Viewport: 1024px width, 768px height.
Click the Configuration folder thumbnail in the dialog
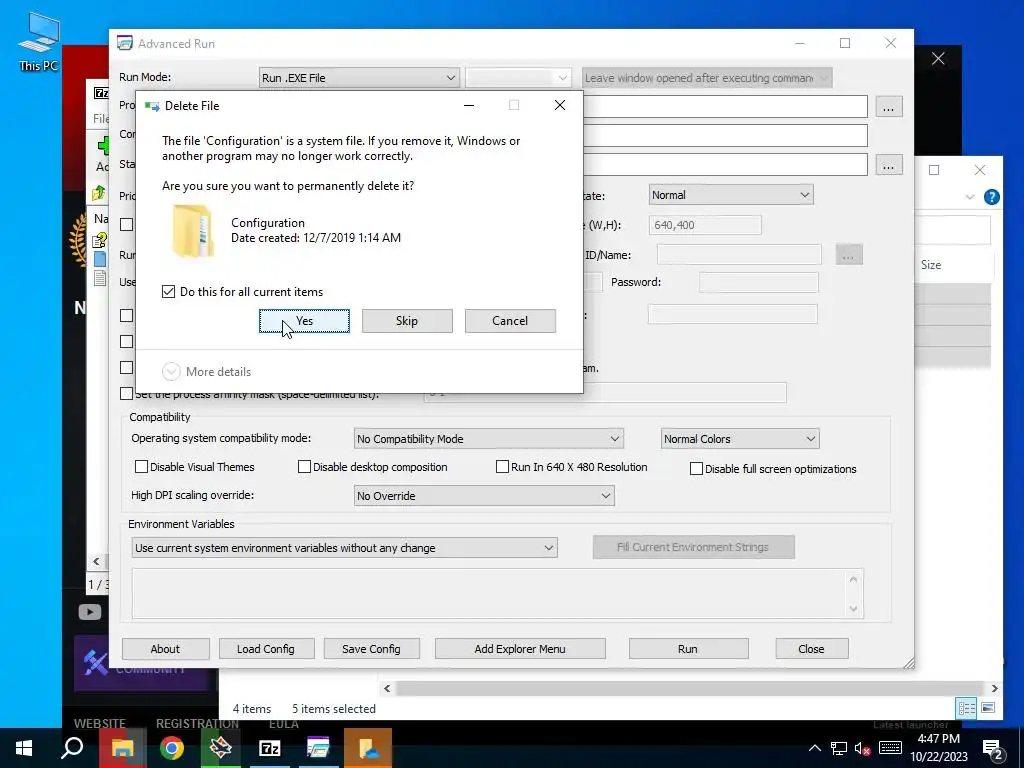point(192,231)
